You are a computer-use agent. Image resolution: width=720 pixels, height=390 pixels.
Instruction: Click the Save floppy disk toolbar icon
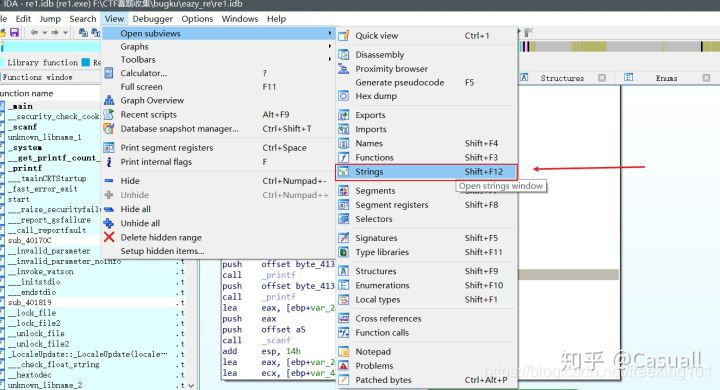(14, 33)
